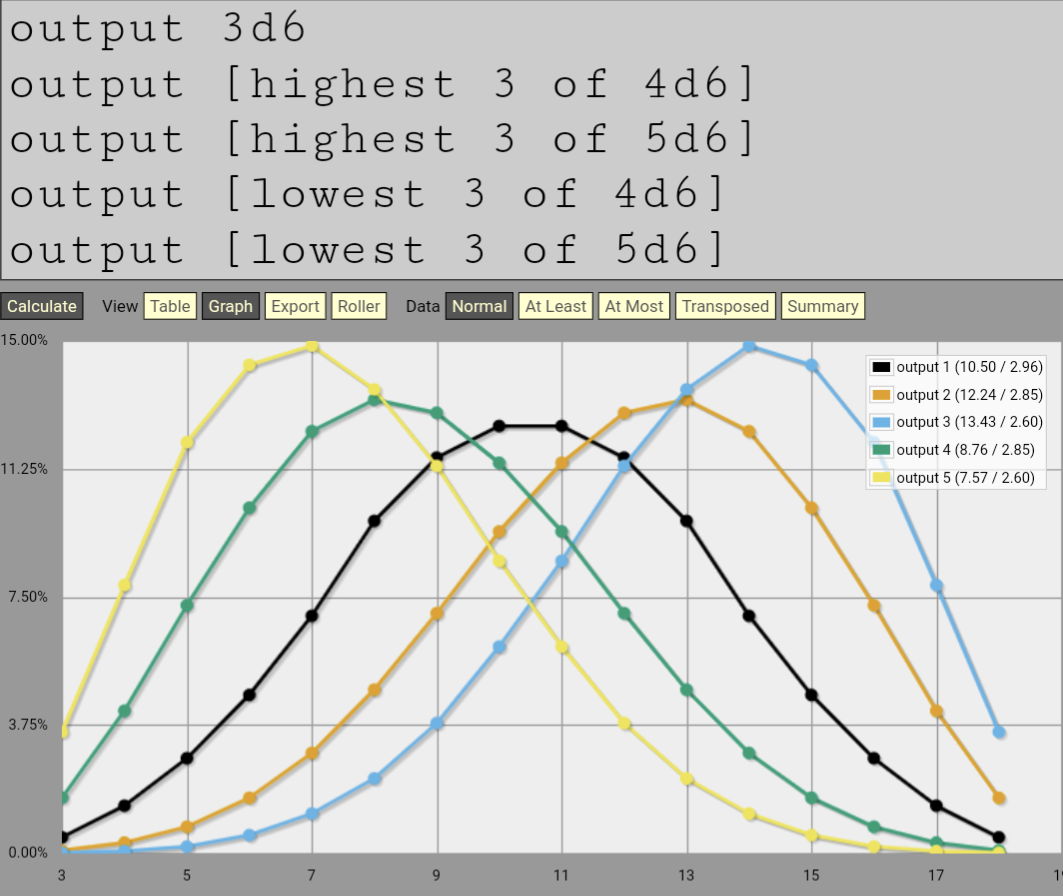1063x896 pixels.
Task: Click the blue curve's peak point at 14
Action: pyautogui.click(x=749, y=346)
